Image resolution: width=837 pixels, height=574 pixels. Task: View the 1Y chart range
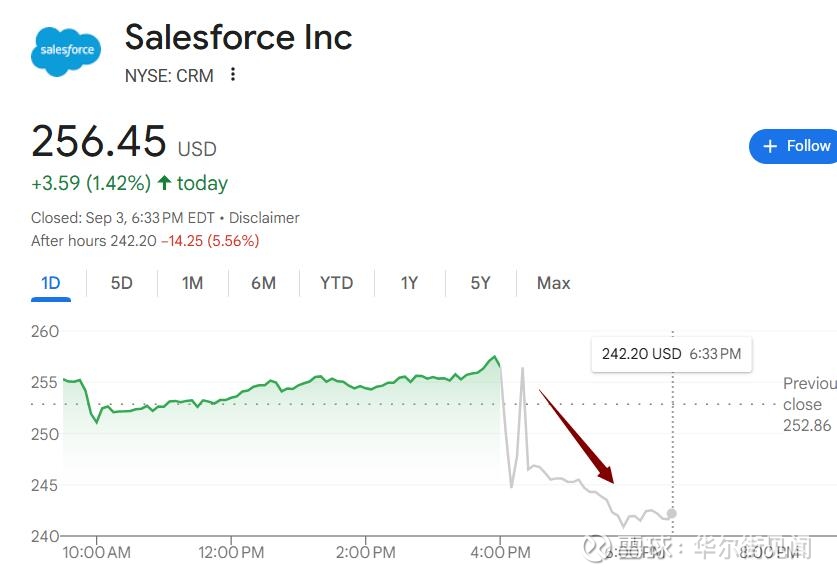click(x=409, y=283)
